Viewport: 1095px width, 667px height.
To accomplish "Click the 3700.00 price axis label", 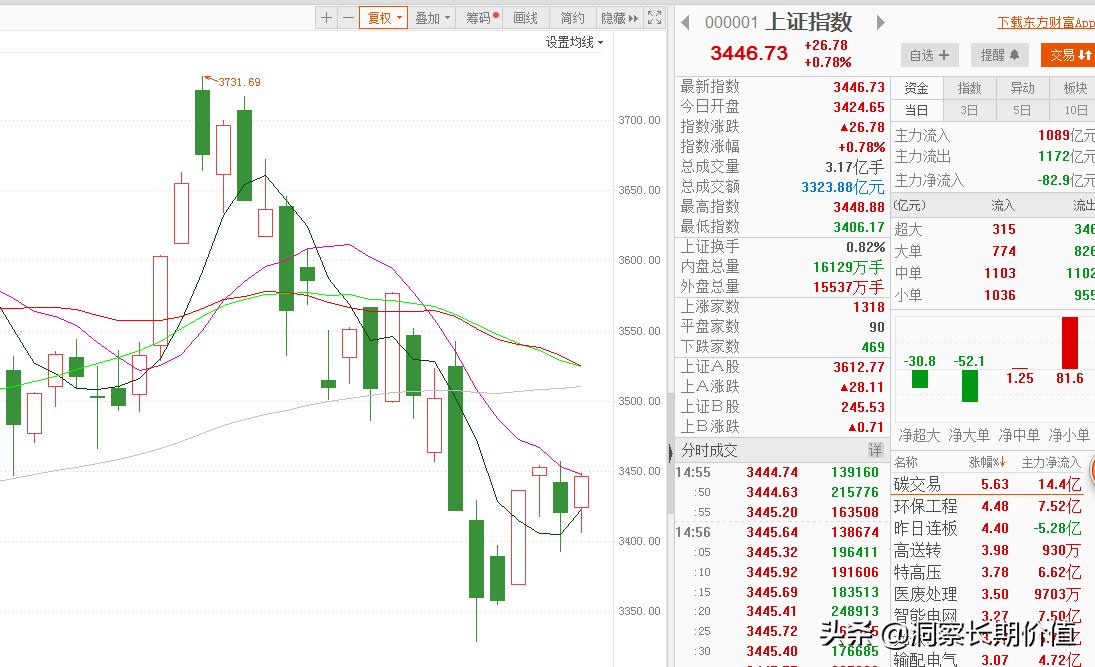I will click(x=639, y=120).
